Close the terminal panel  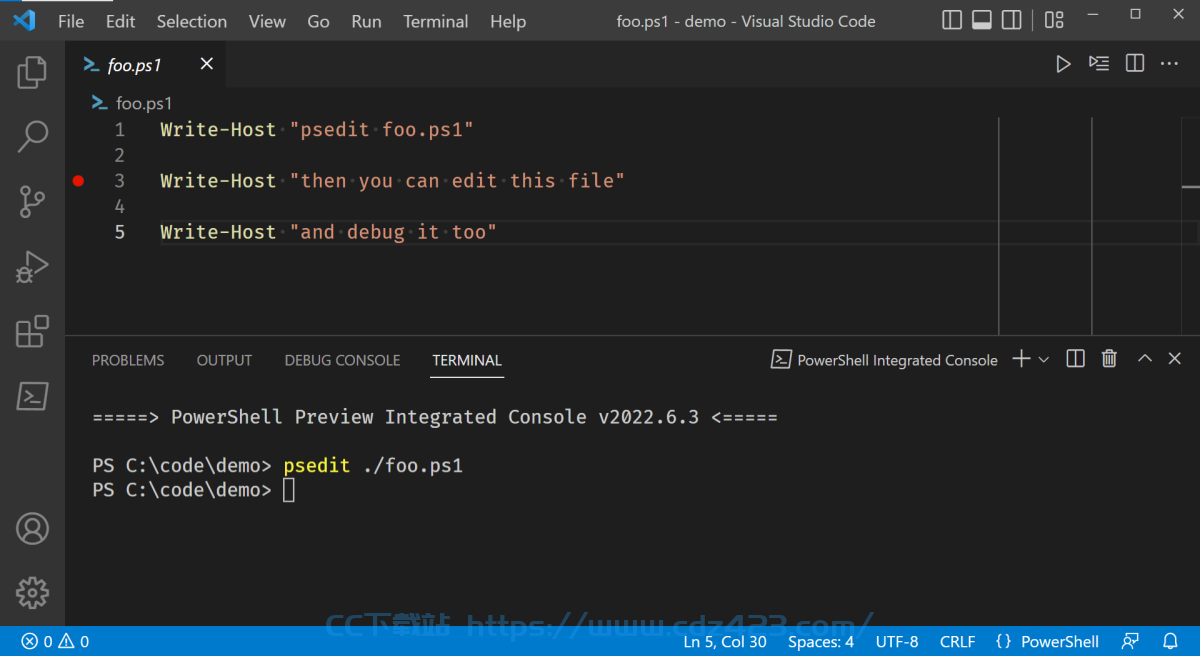click(1175, 359)
